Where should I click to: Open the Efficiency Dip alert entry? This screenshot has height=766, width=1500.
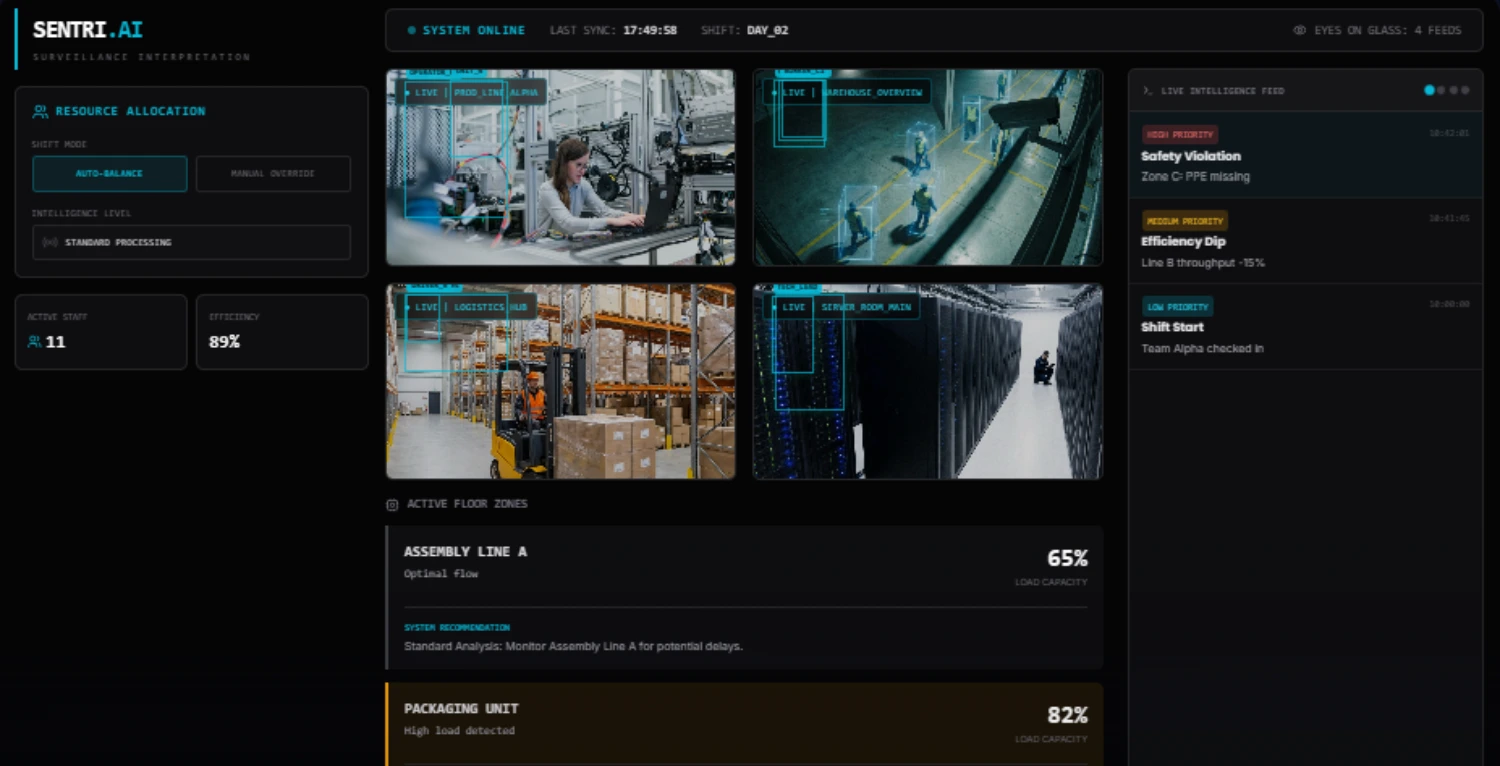pyautogui.click(x=1304, y=241)
